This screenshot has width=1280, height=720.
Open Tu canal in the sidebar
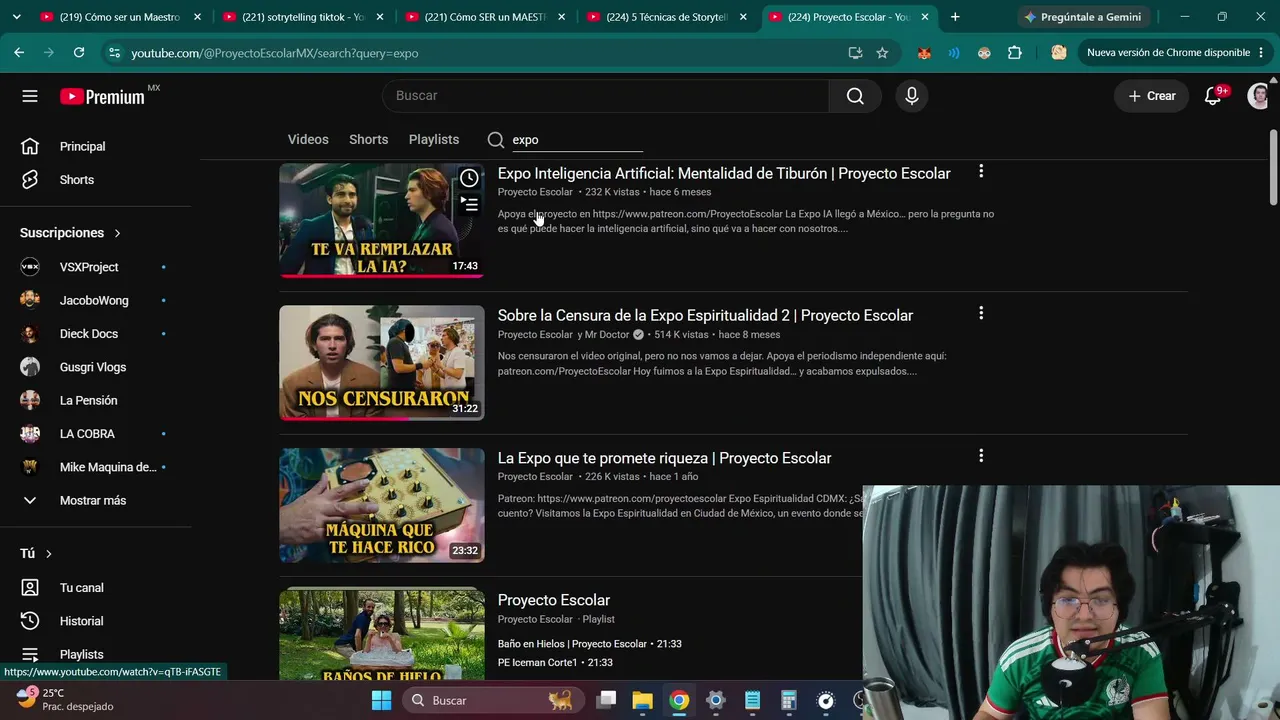pos(81,588)
